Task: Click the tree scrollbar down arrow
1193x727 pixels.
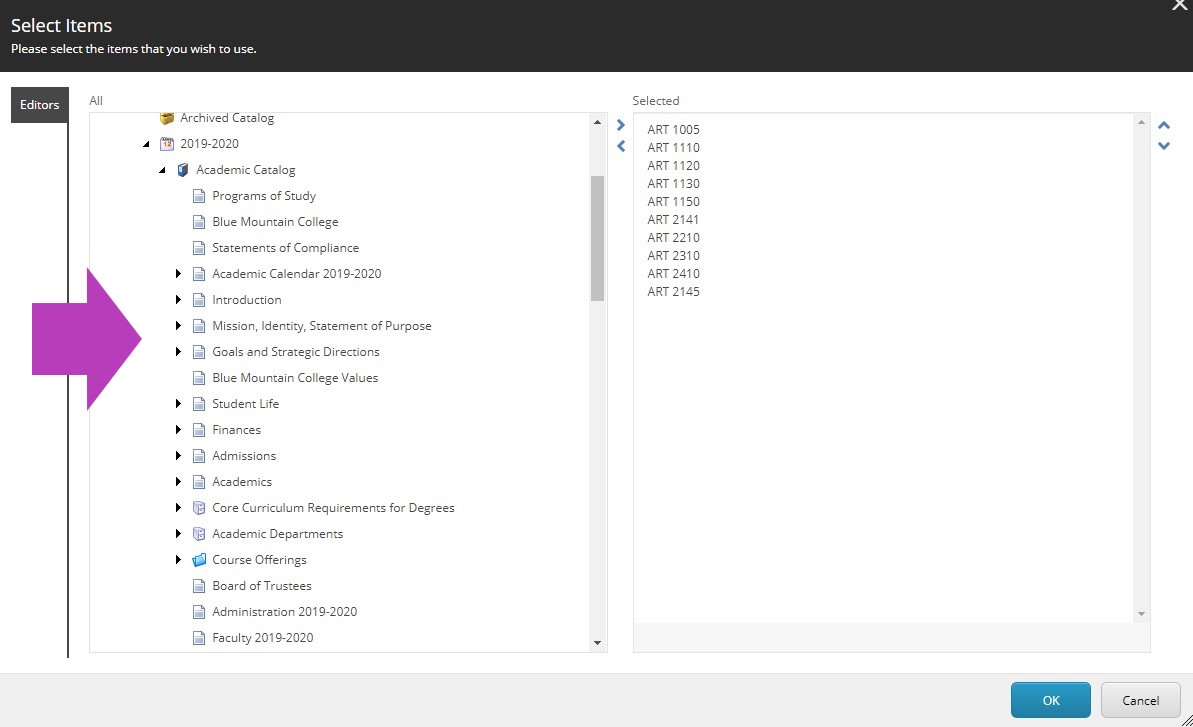Action: [597, 643]
